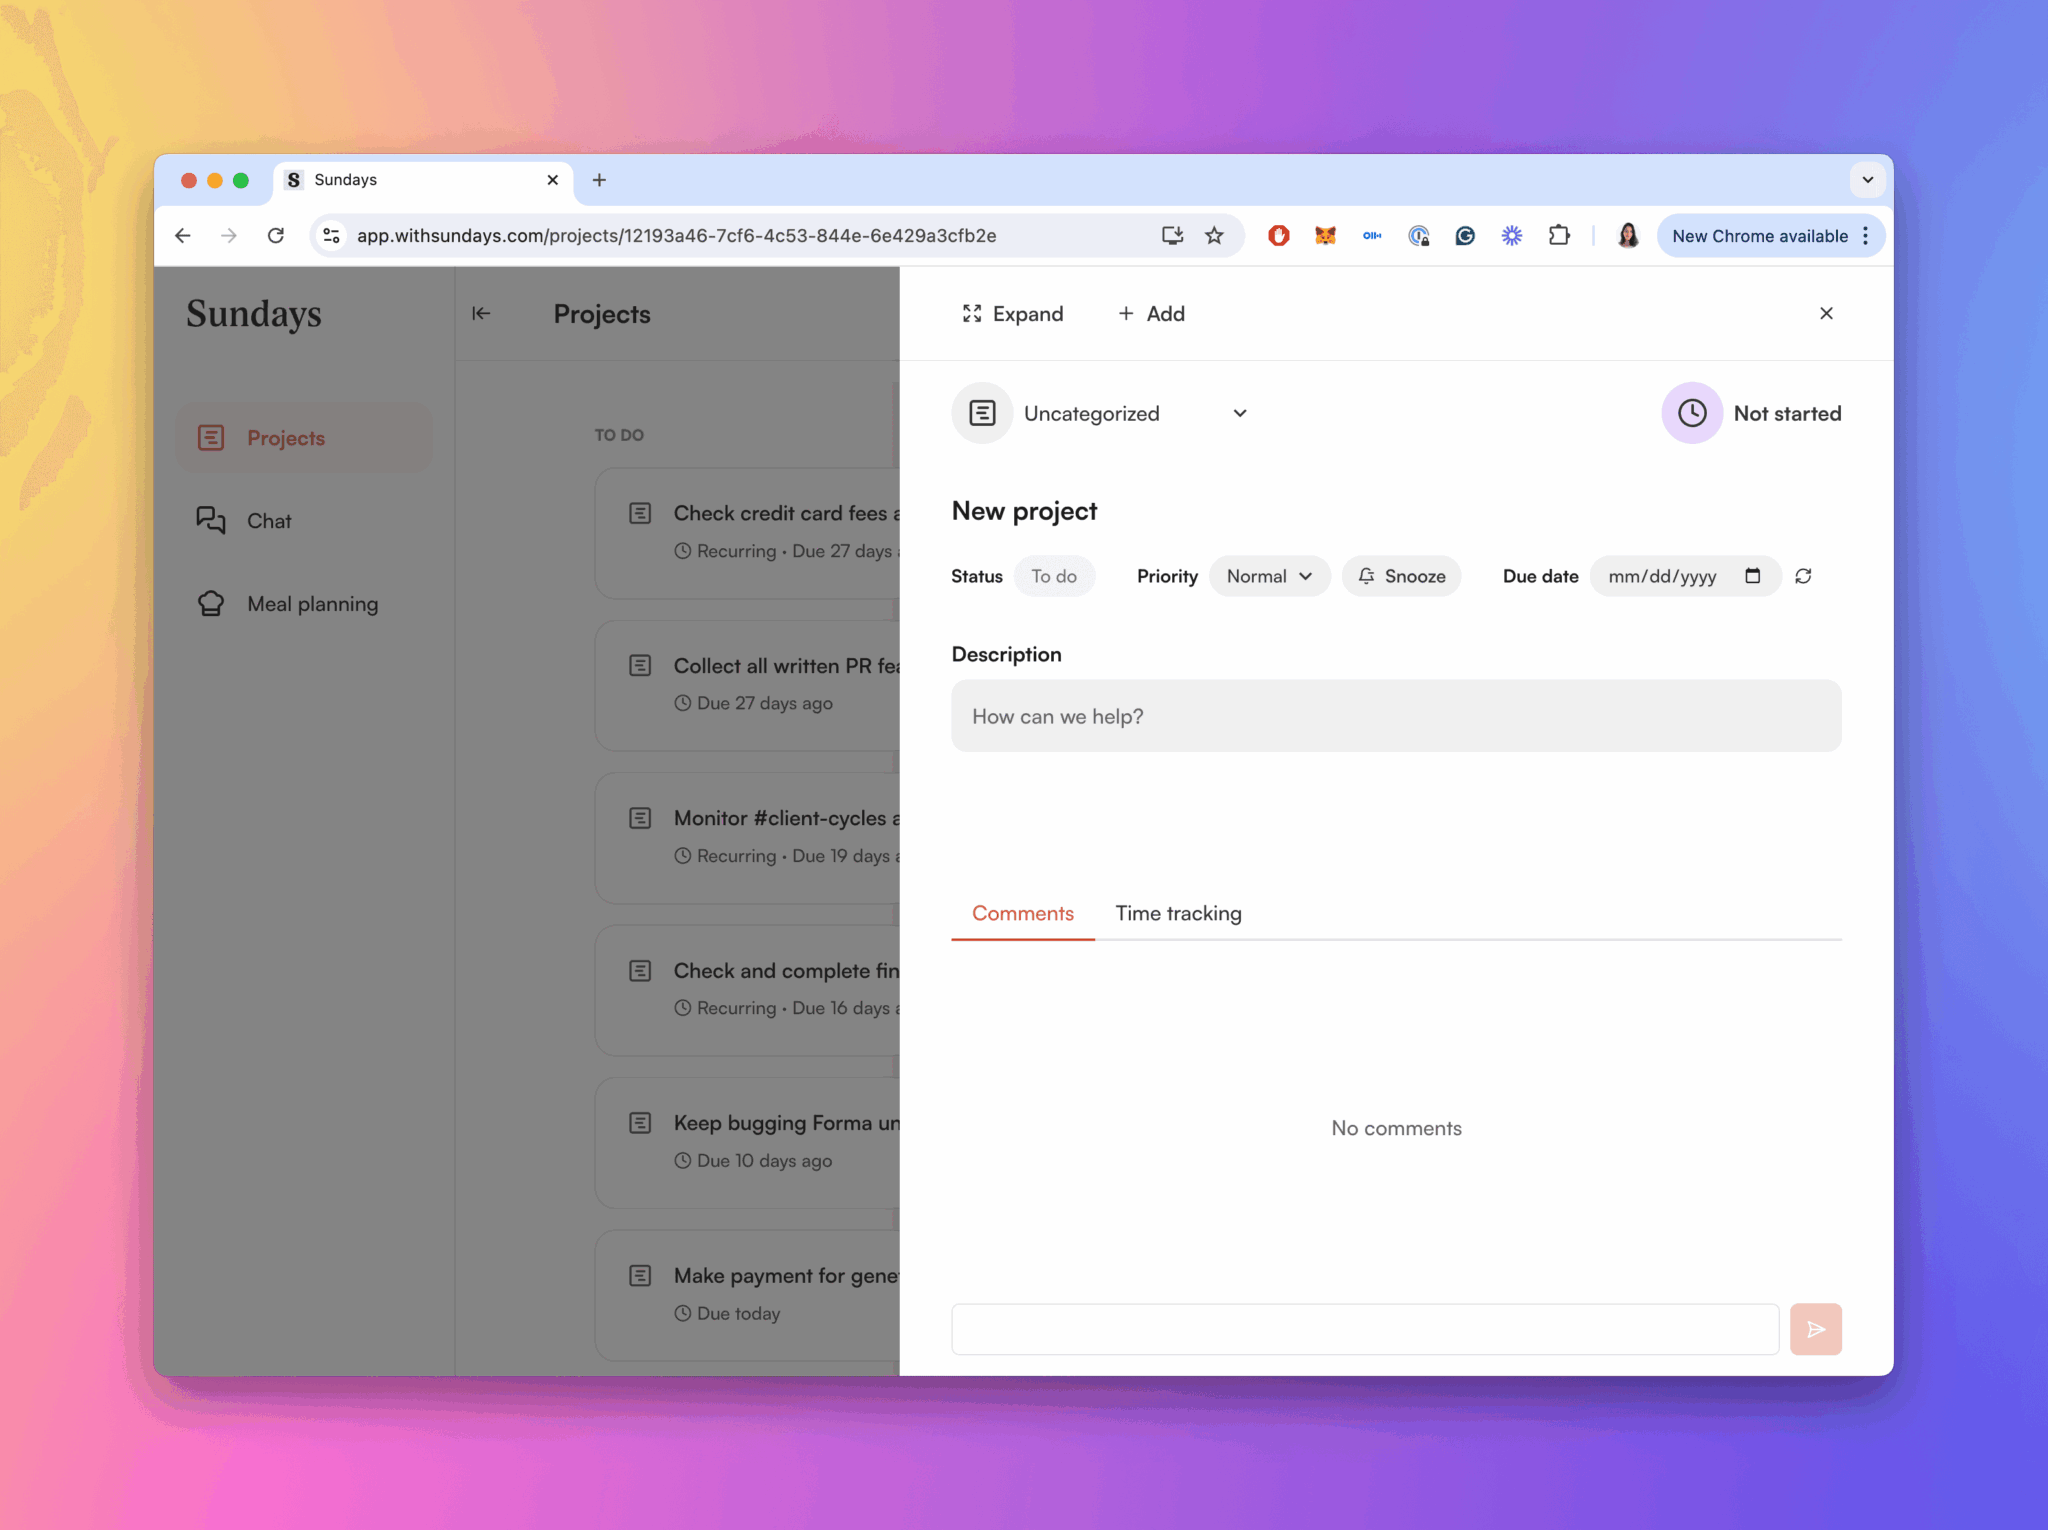Click the Snooze bell button
This screenshot has width=2048, height=1530.
1401,576
